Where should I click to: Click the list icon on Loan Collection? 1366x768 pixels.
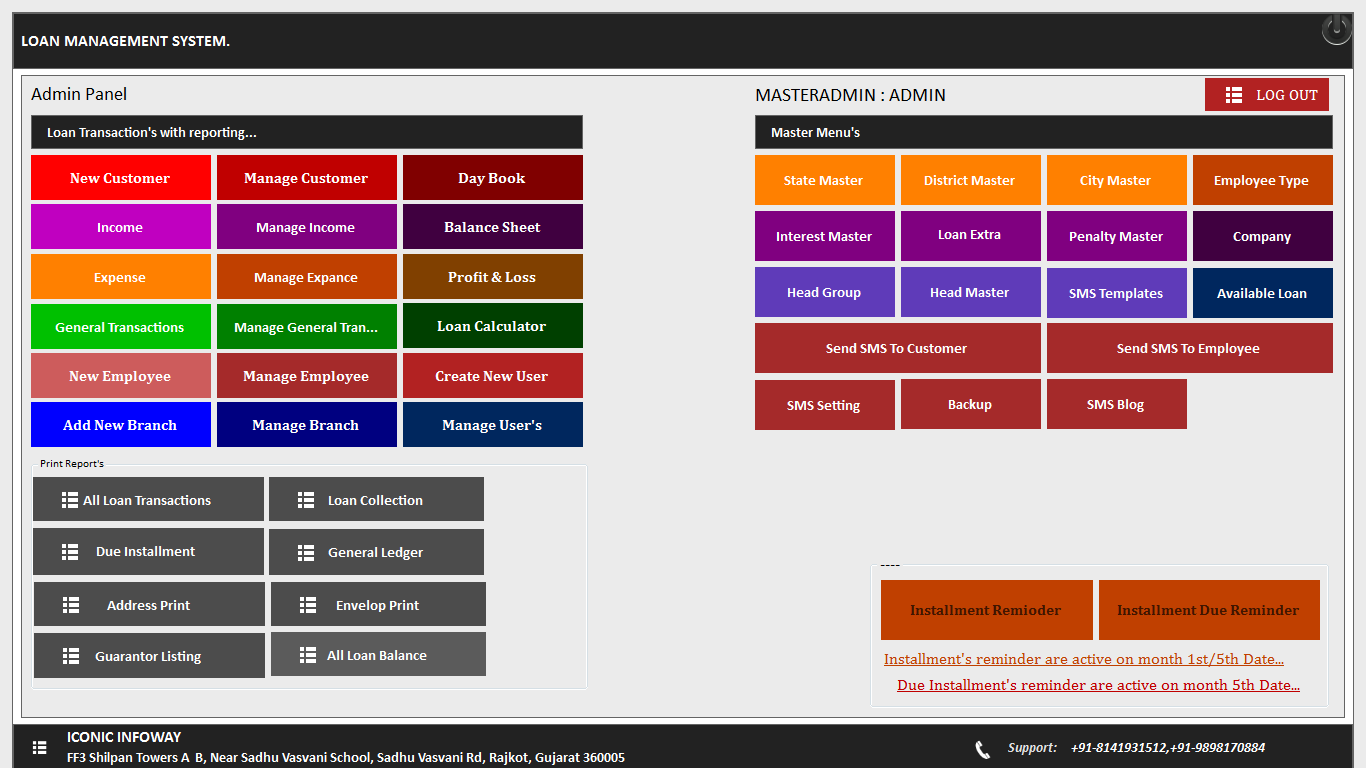[x=306, y=500]
